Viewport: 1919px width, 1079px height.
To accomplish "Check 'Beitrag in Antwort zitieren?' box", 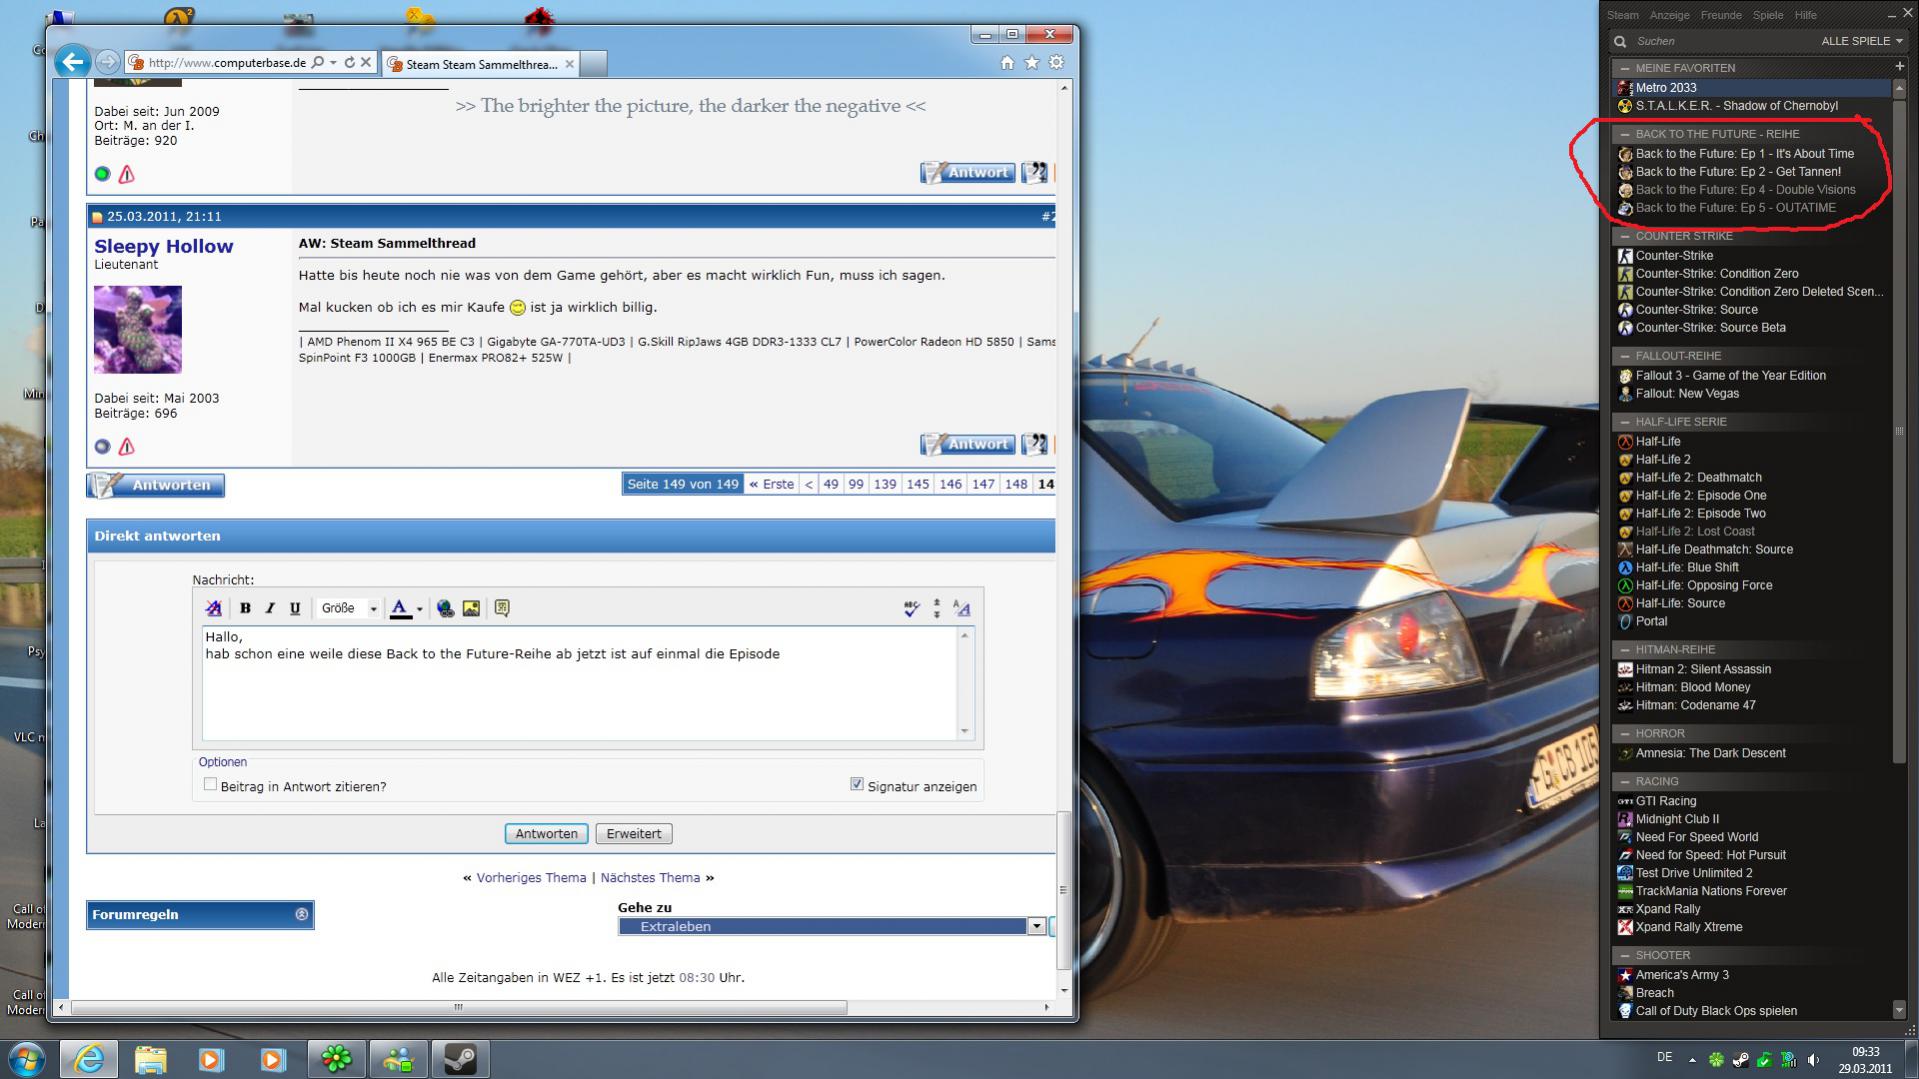I will tap(210, 785).
